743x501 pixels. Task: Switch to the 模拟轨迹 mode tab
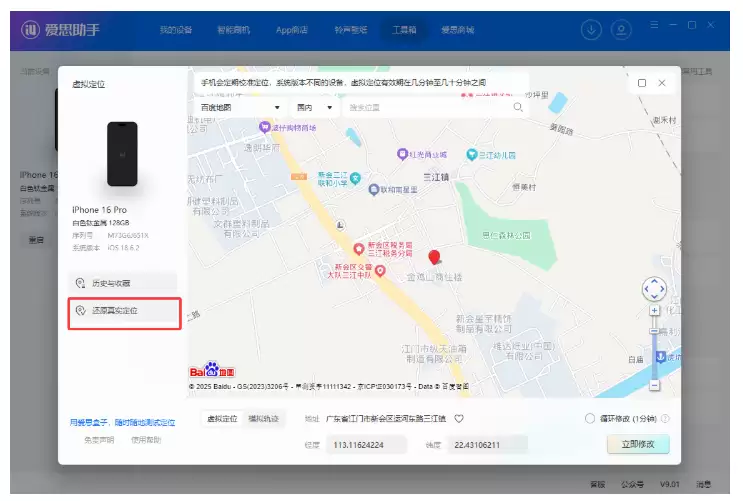coord(263,419)
